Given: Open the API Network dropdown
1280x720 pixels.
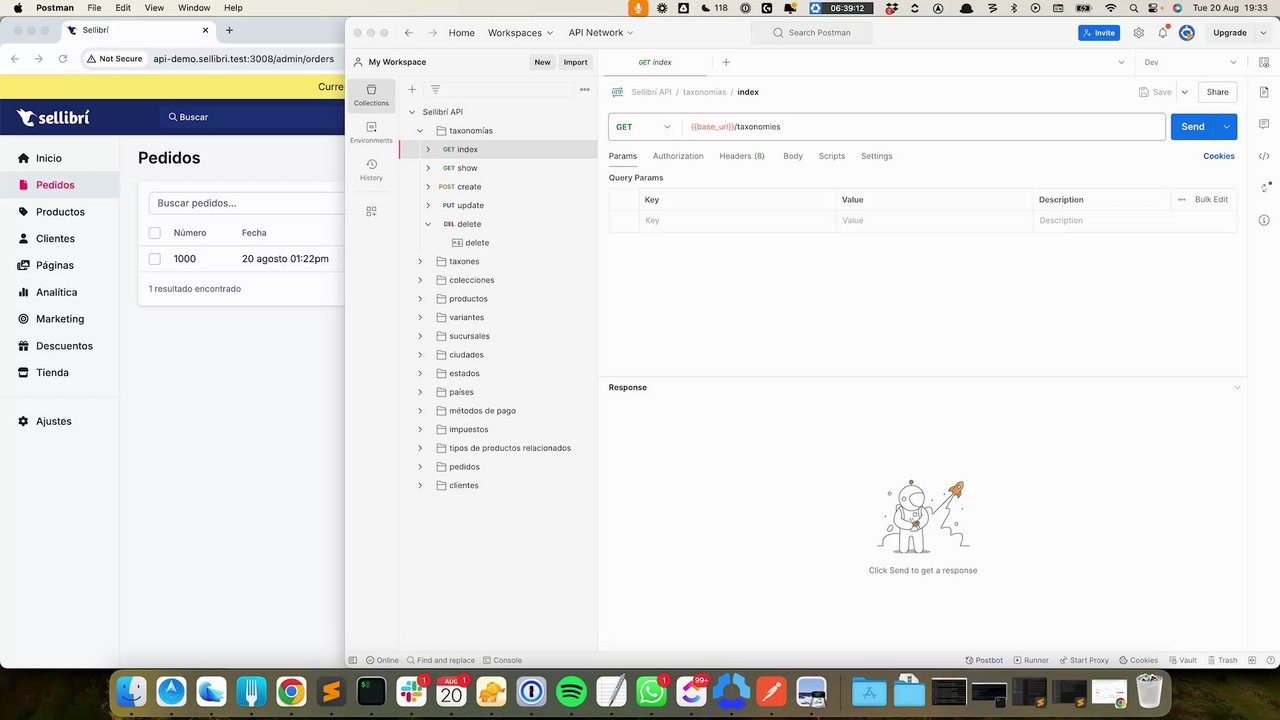Looking at the screenshot, I should point(602,32).
